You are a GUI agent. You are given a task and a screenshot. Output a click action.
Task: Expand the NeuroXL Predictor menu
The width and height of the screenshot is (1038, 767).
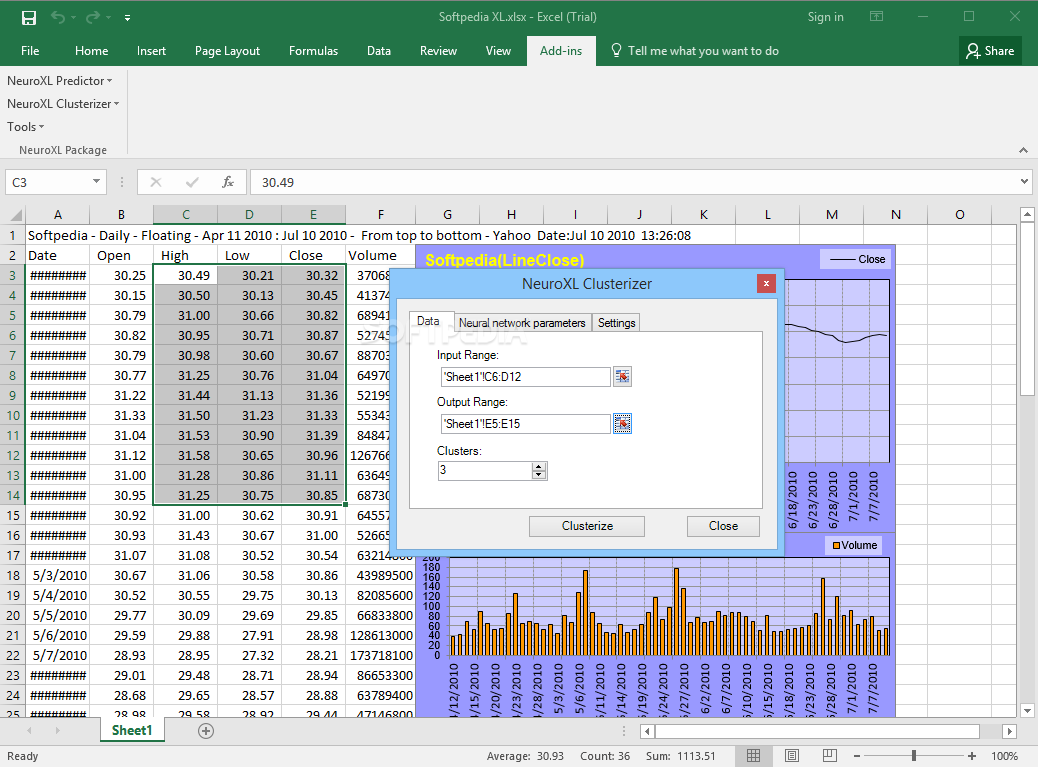[x=60, y=81]
